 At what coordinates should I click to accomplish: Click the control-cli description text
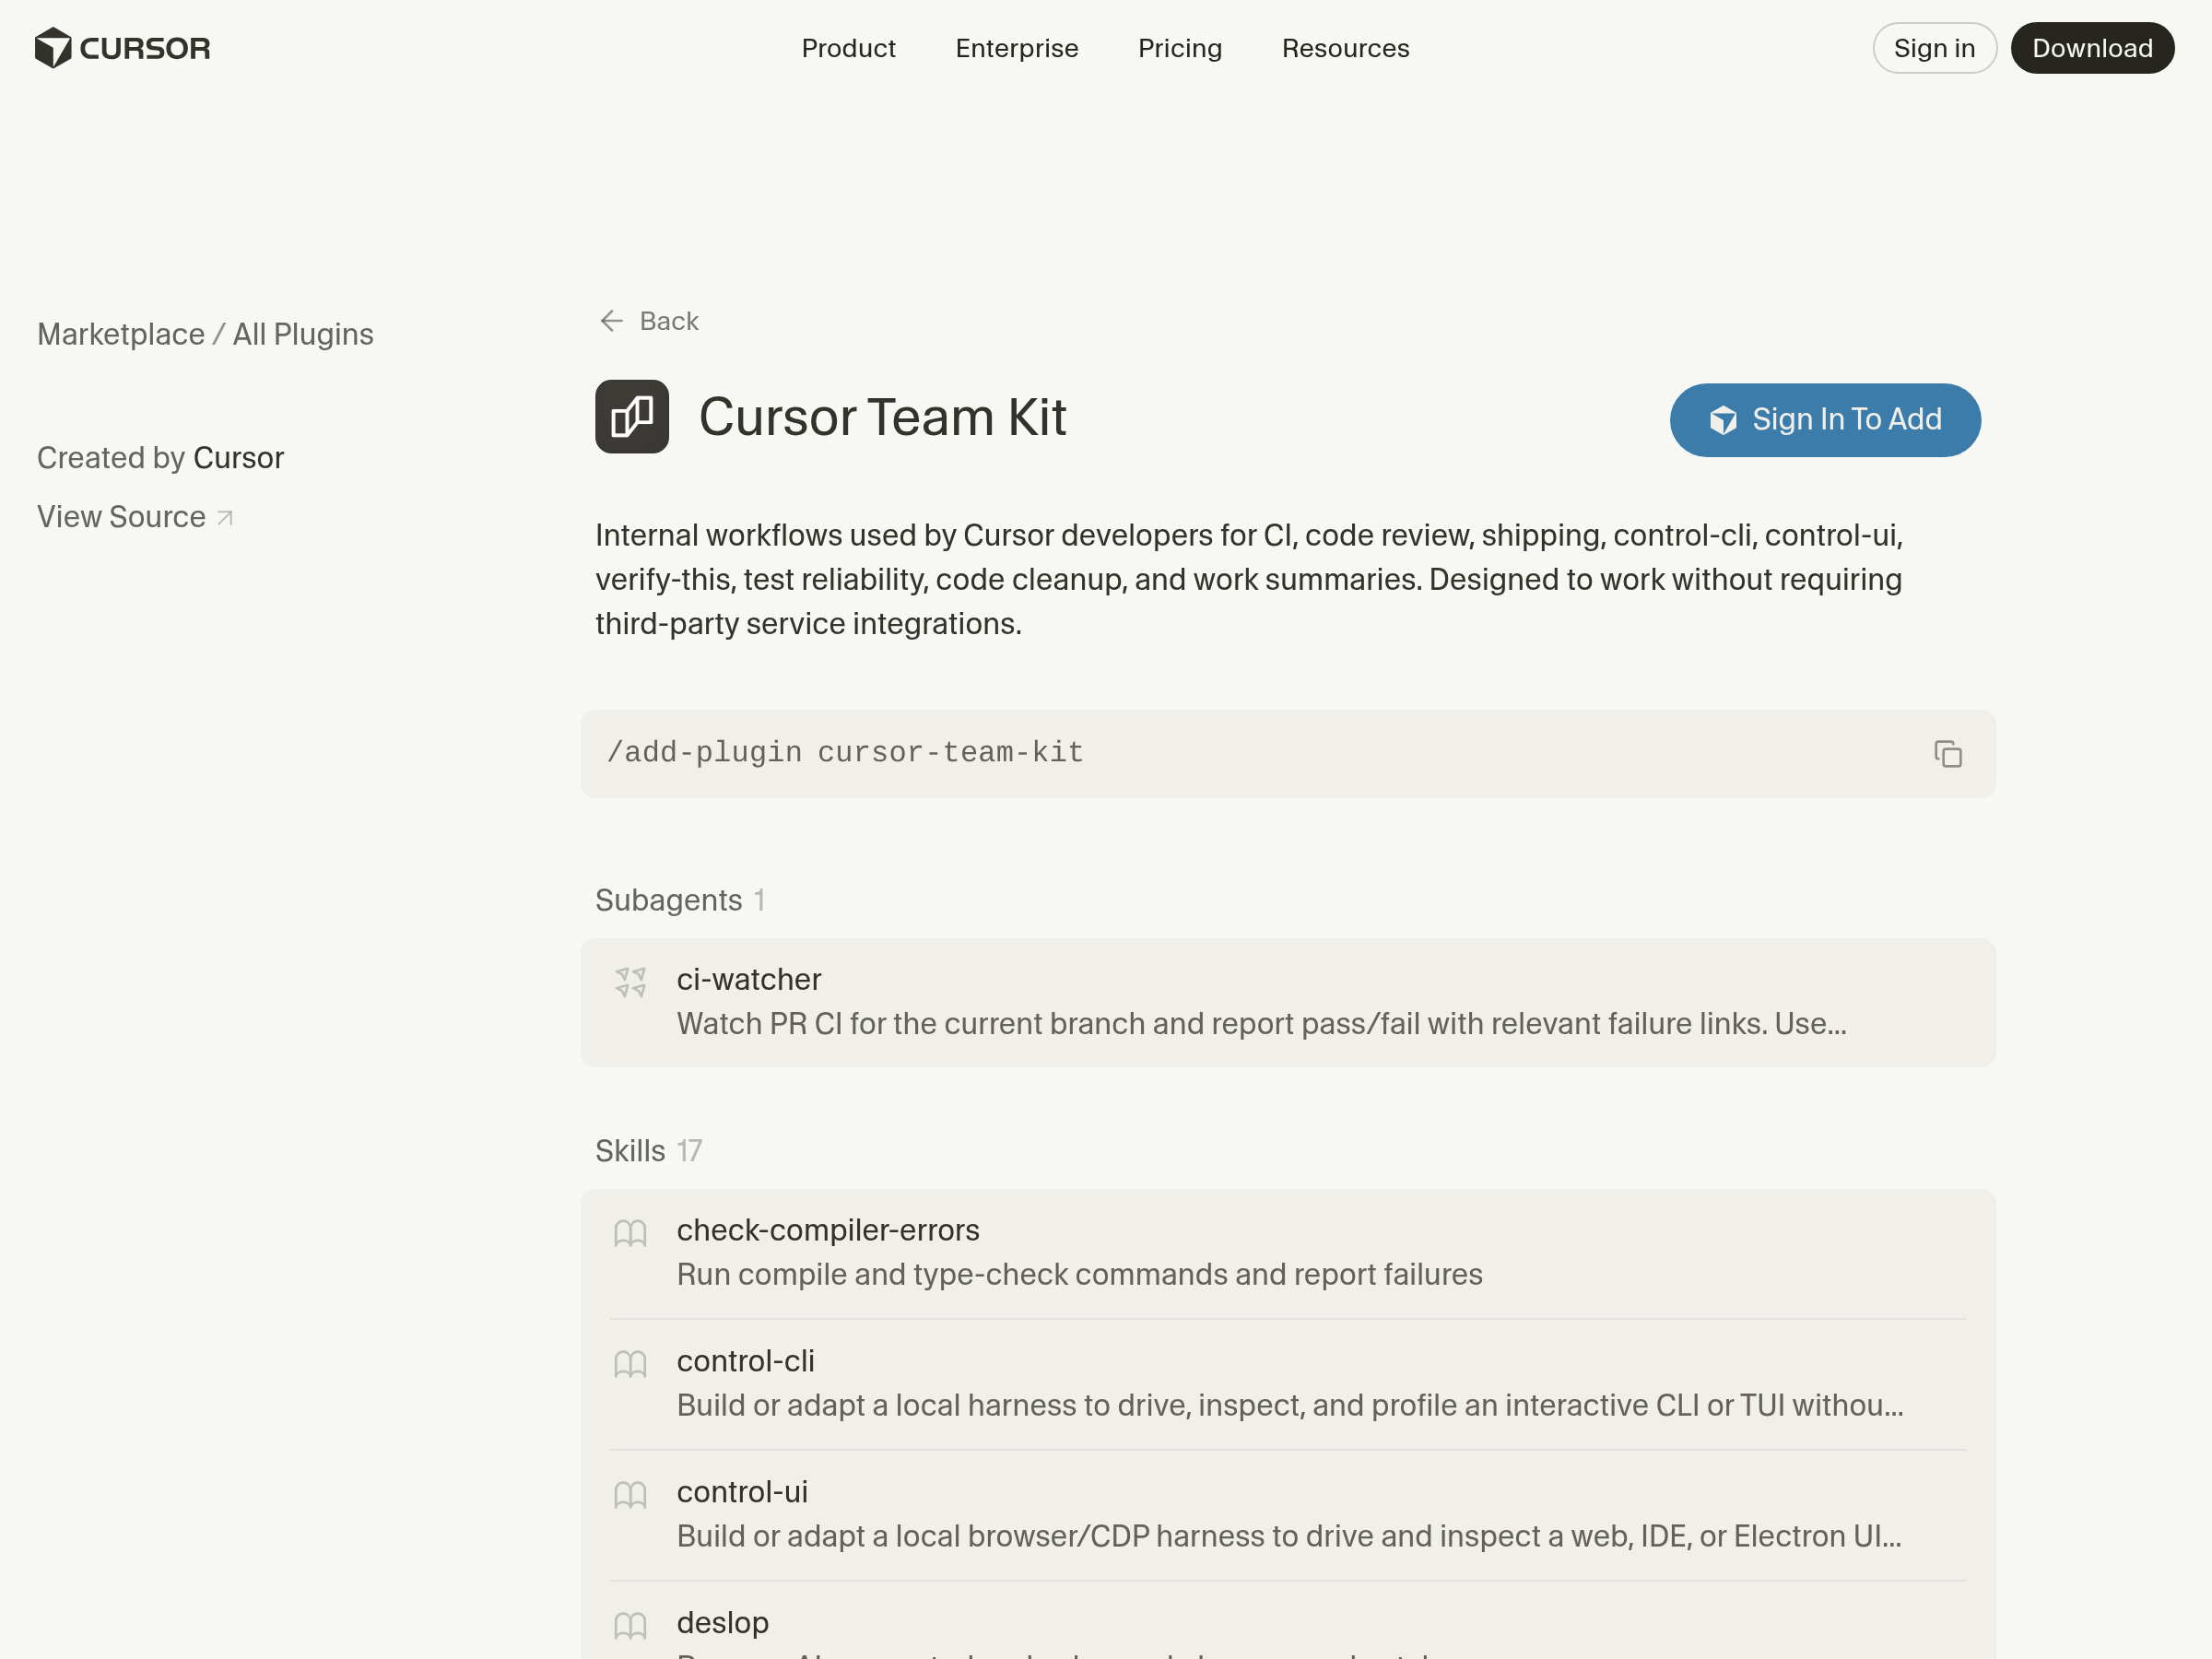click(x=1290, y=1405)
